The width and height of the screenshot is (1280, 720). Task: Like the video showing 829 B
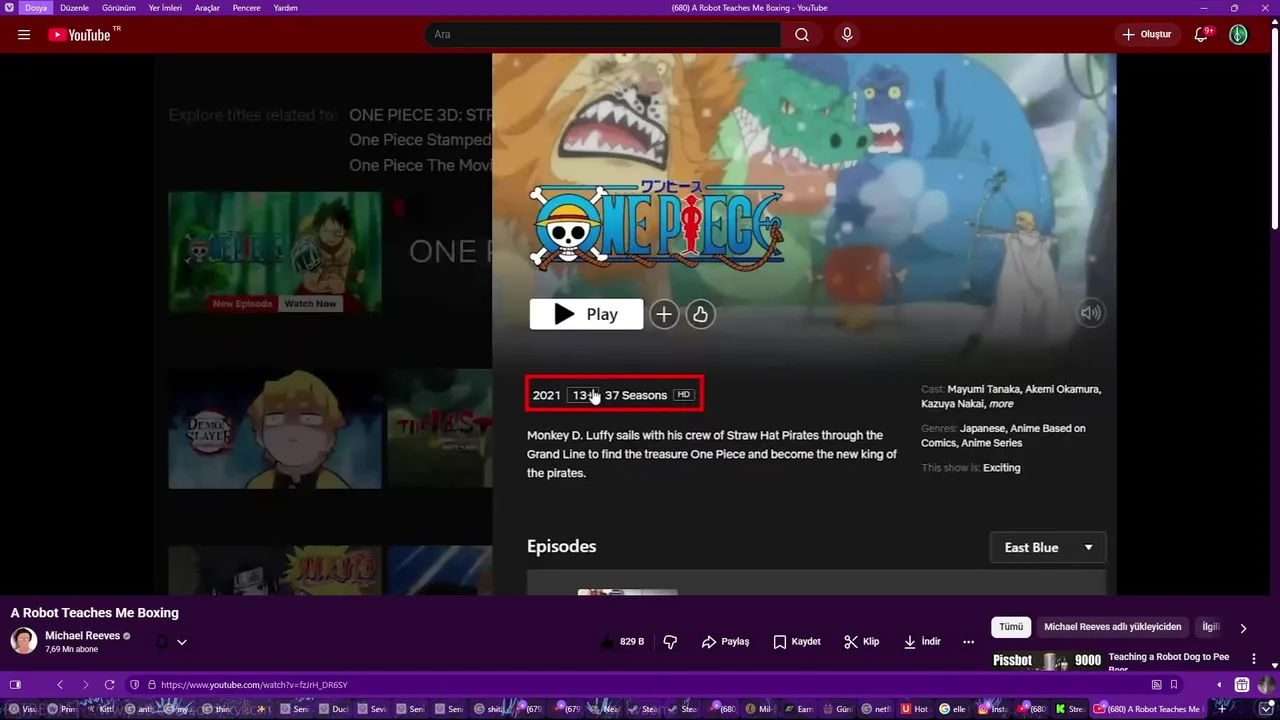622,642
